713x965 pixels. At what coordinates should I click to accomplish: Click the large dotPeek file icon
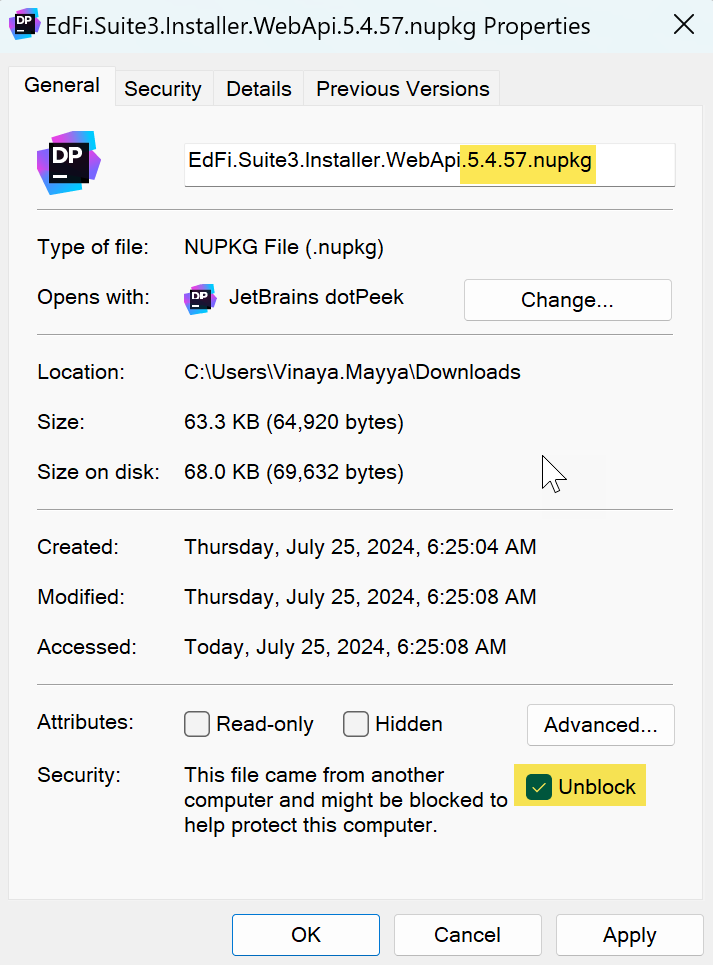(x=68, y=163)
